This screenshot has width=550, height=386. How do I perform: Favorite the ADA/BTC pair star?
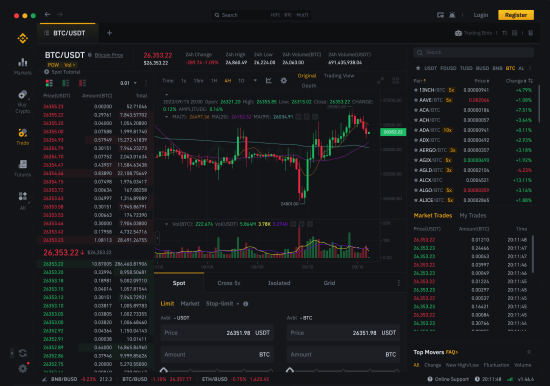coord(416,130)
